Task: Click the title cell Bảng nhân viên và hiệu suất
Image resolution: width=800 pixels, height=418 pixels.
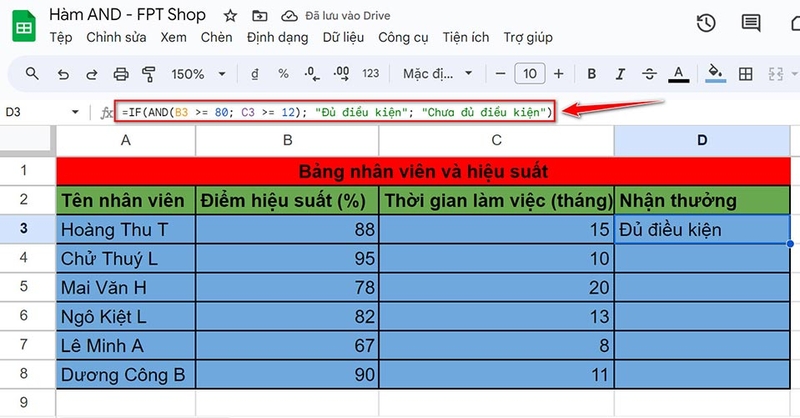Action: coord(423,171)
